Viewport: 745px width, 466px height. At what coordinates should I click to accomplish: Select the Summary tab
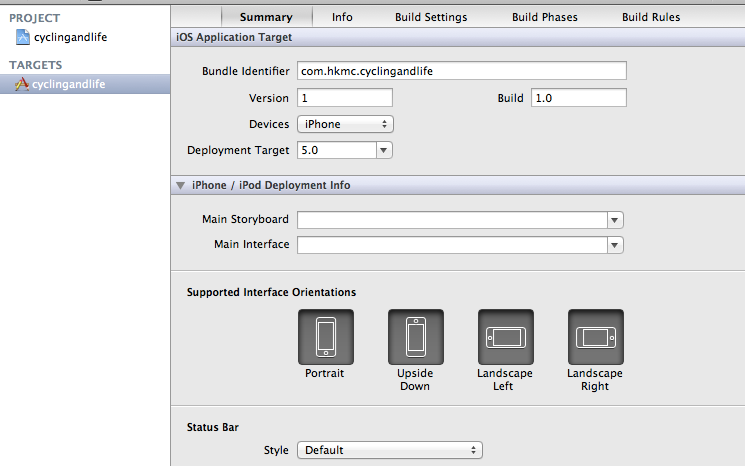(266, 17)
